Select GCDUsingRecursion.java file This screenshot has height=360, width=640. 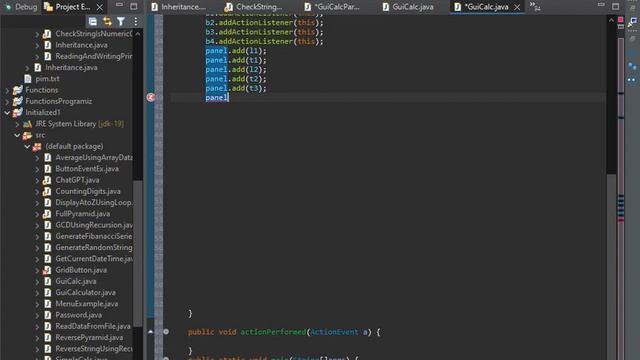point(94,225)
